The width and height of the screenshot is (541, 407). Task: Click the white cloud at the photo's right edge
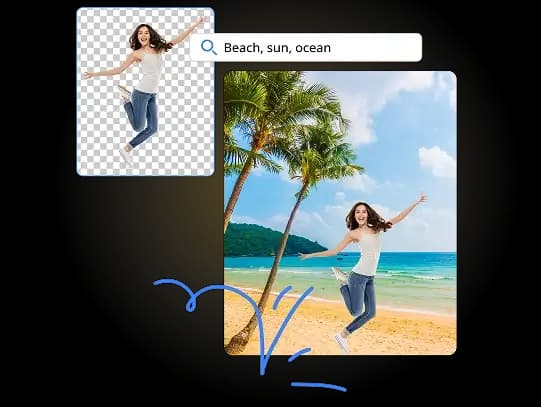[x=437, y=161]
